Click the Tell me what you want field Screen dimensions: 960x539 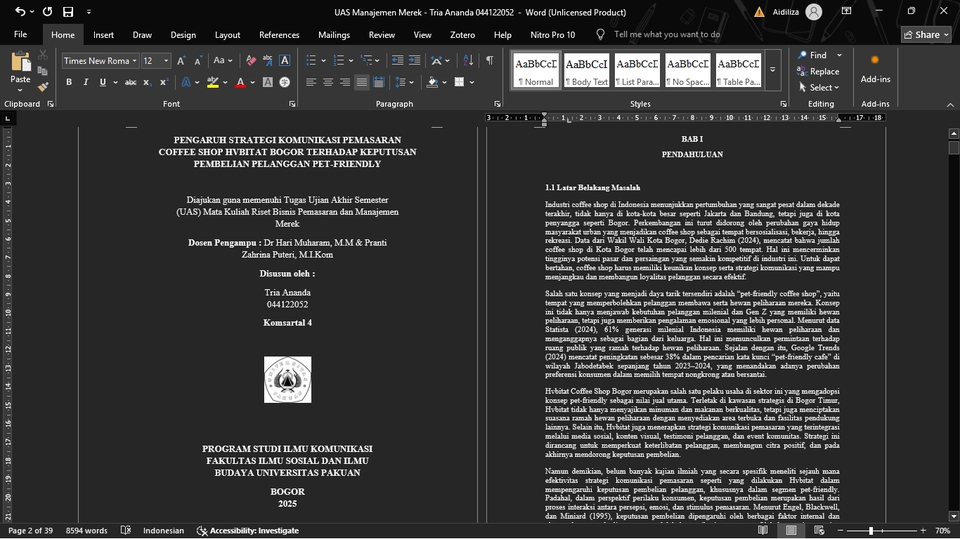pyautogui.click(x=667, y=35)
